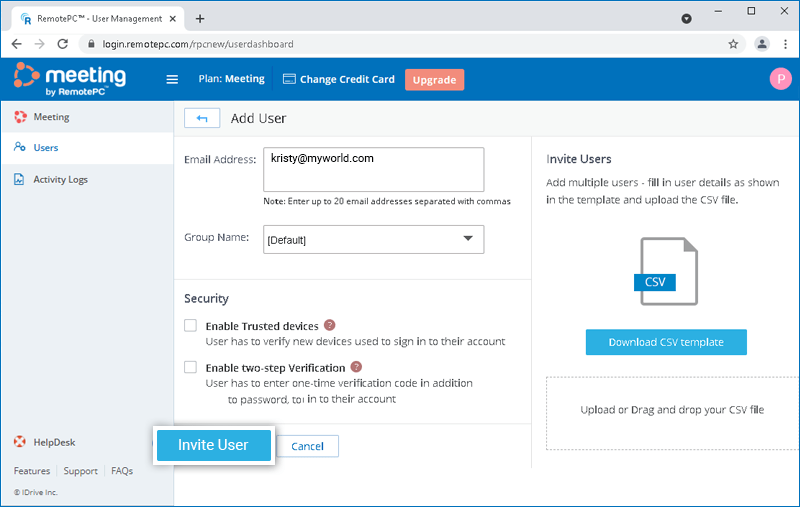Click the back arrow button beside Add User

tap(202, 118)
